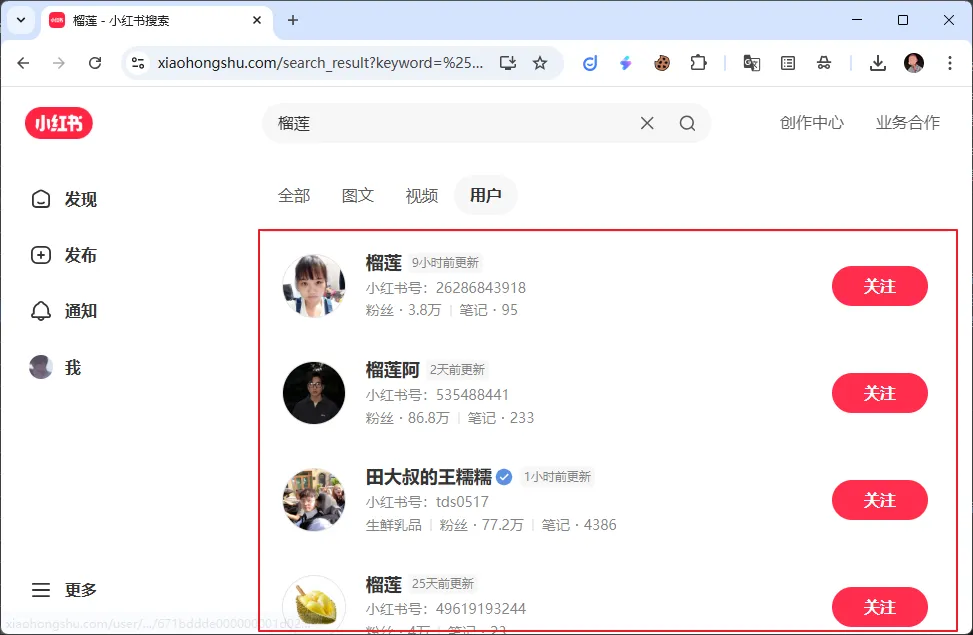This screenshot has width=973, height=635.
Task: Open browser downloads icon
Action: pos(877,63)
